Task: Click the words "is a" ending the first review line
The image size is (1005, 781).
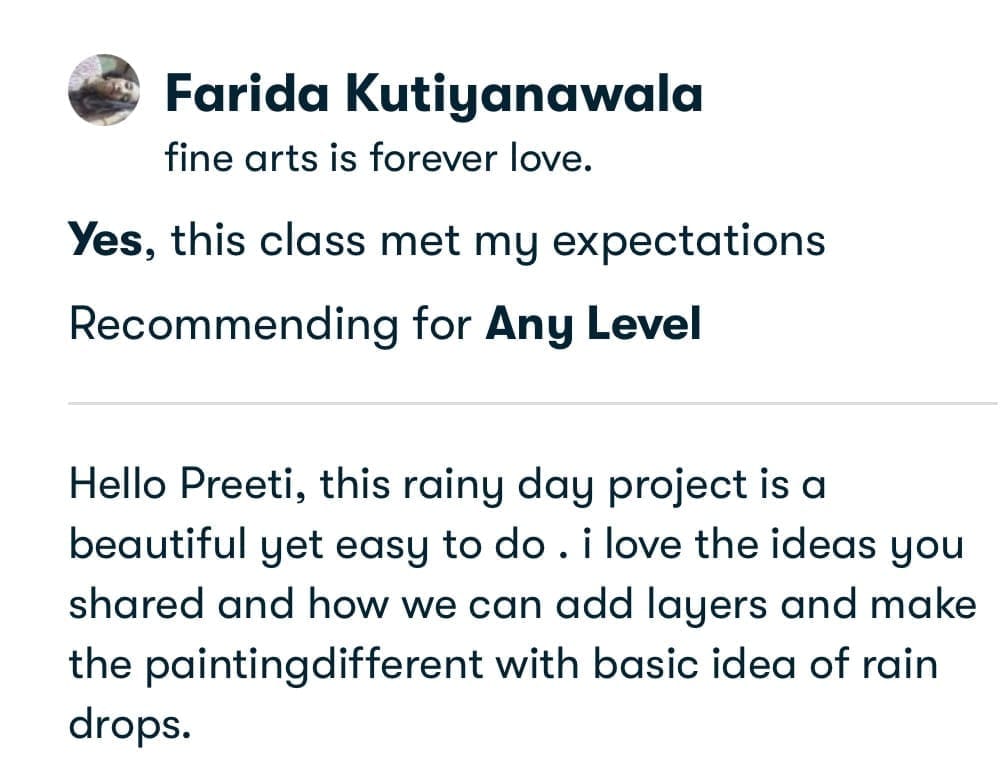Action: point(791,486)
